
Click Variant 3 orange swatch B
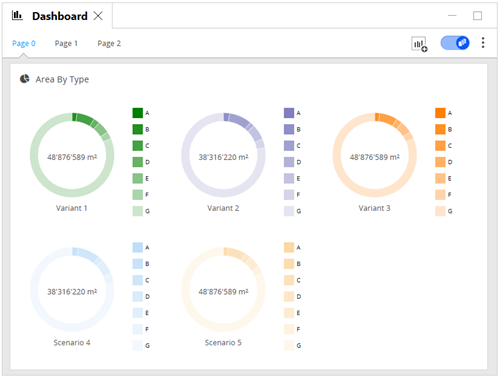(x=440, y=129)
